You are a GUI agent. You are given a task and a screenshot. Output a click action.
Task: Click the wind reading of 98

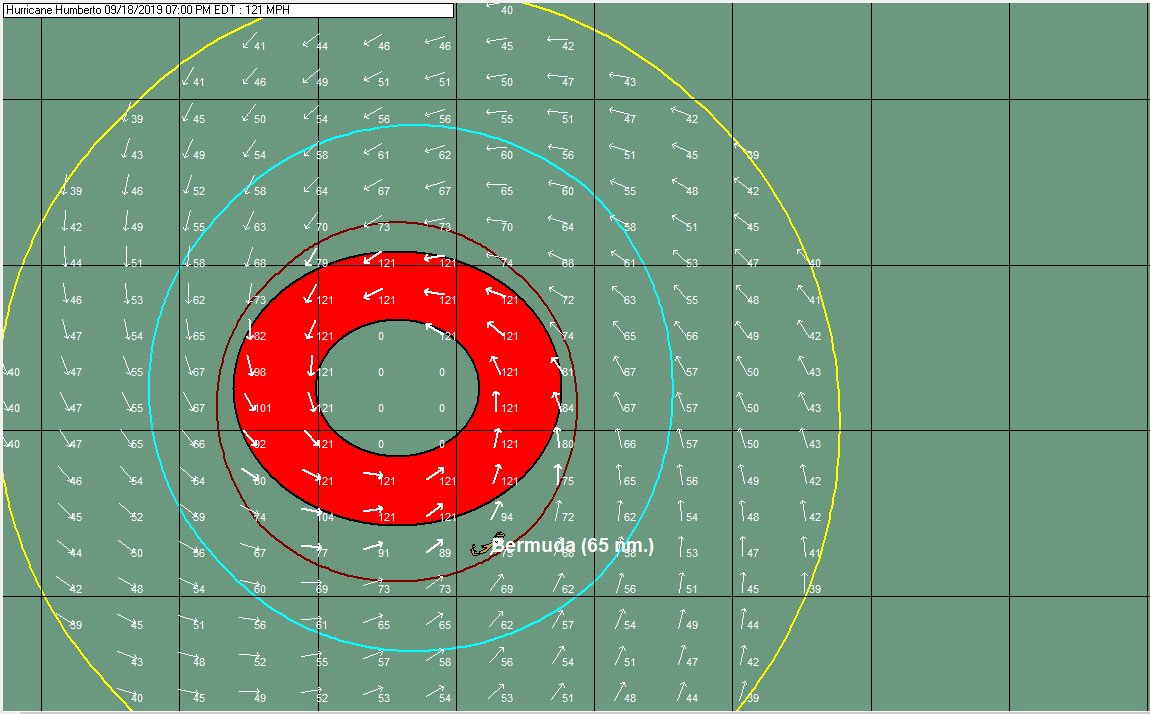click(260, 372)
